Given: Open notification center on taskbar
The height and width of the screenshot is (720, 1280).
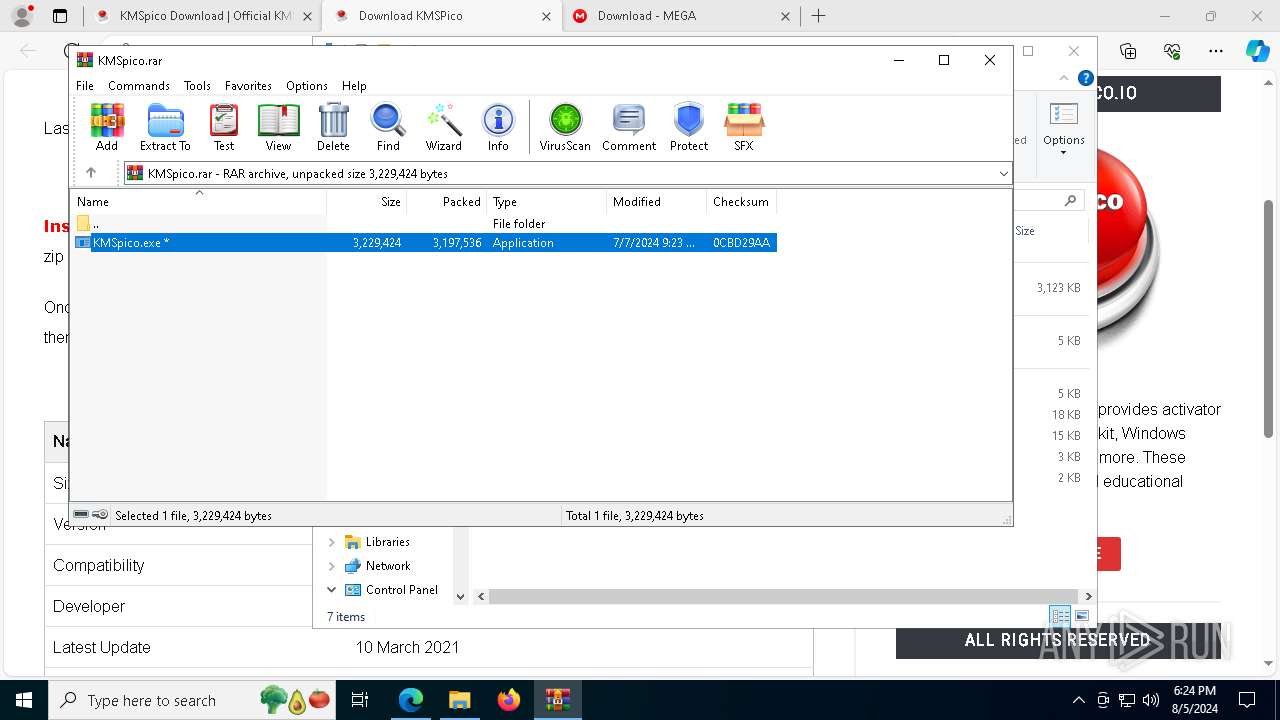Looking at the screenshot, I should point(1247,700).
